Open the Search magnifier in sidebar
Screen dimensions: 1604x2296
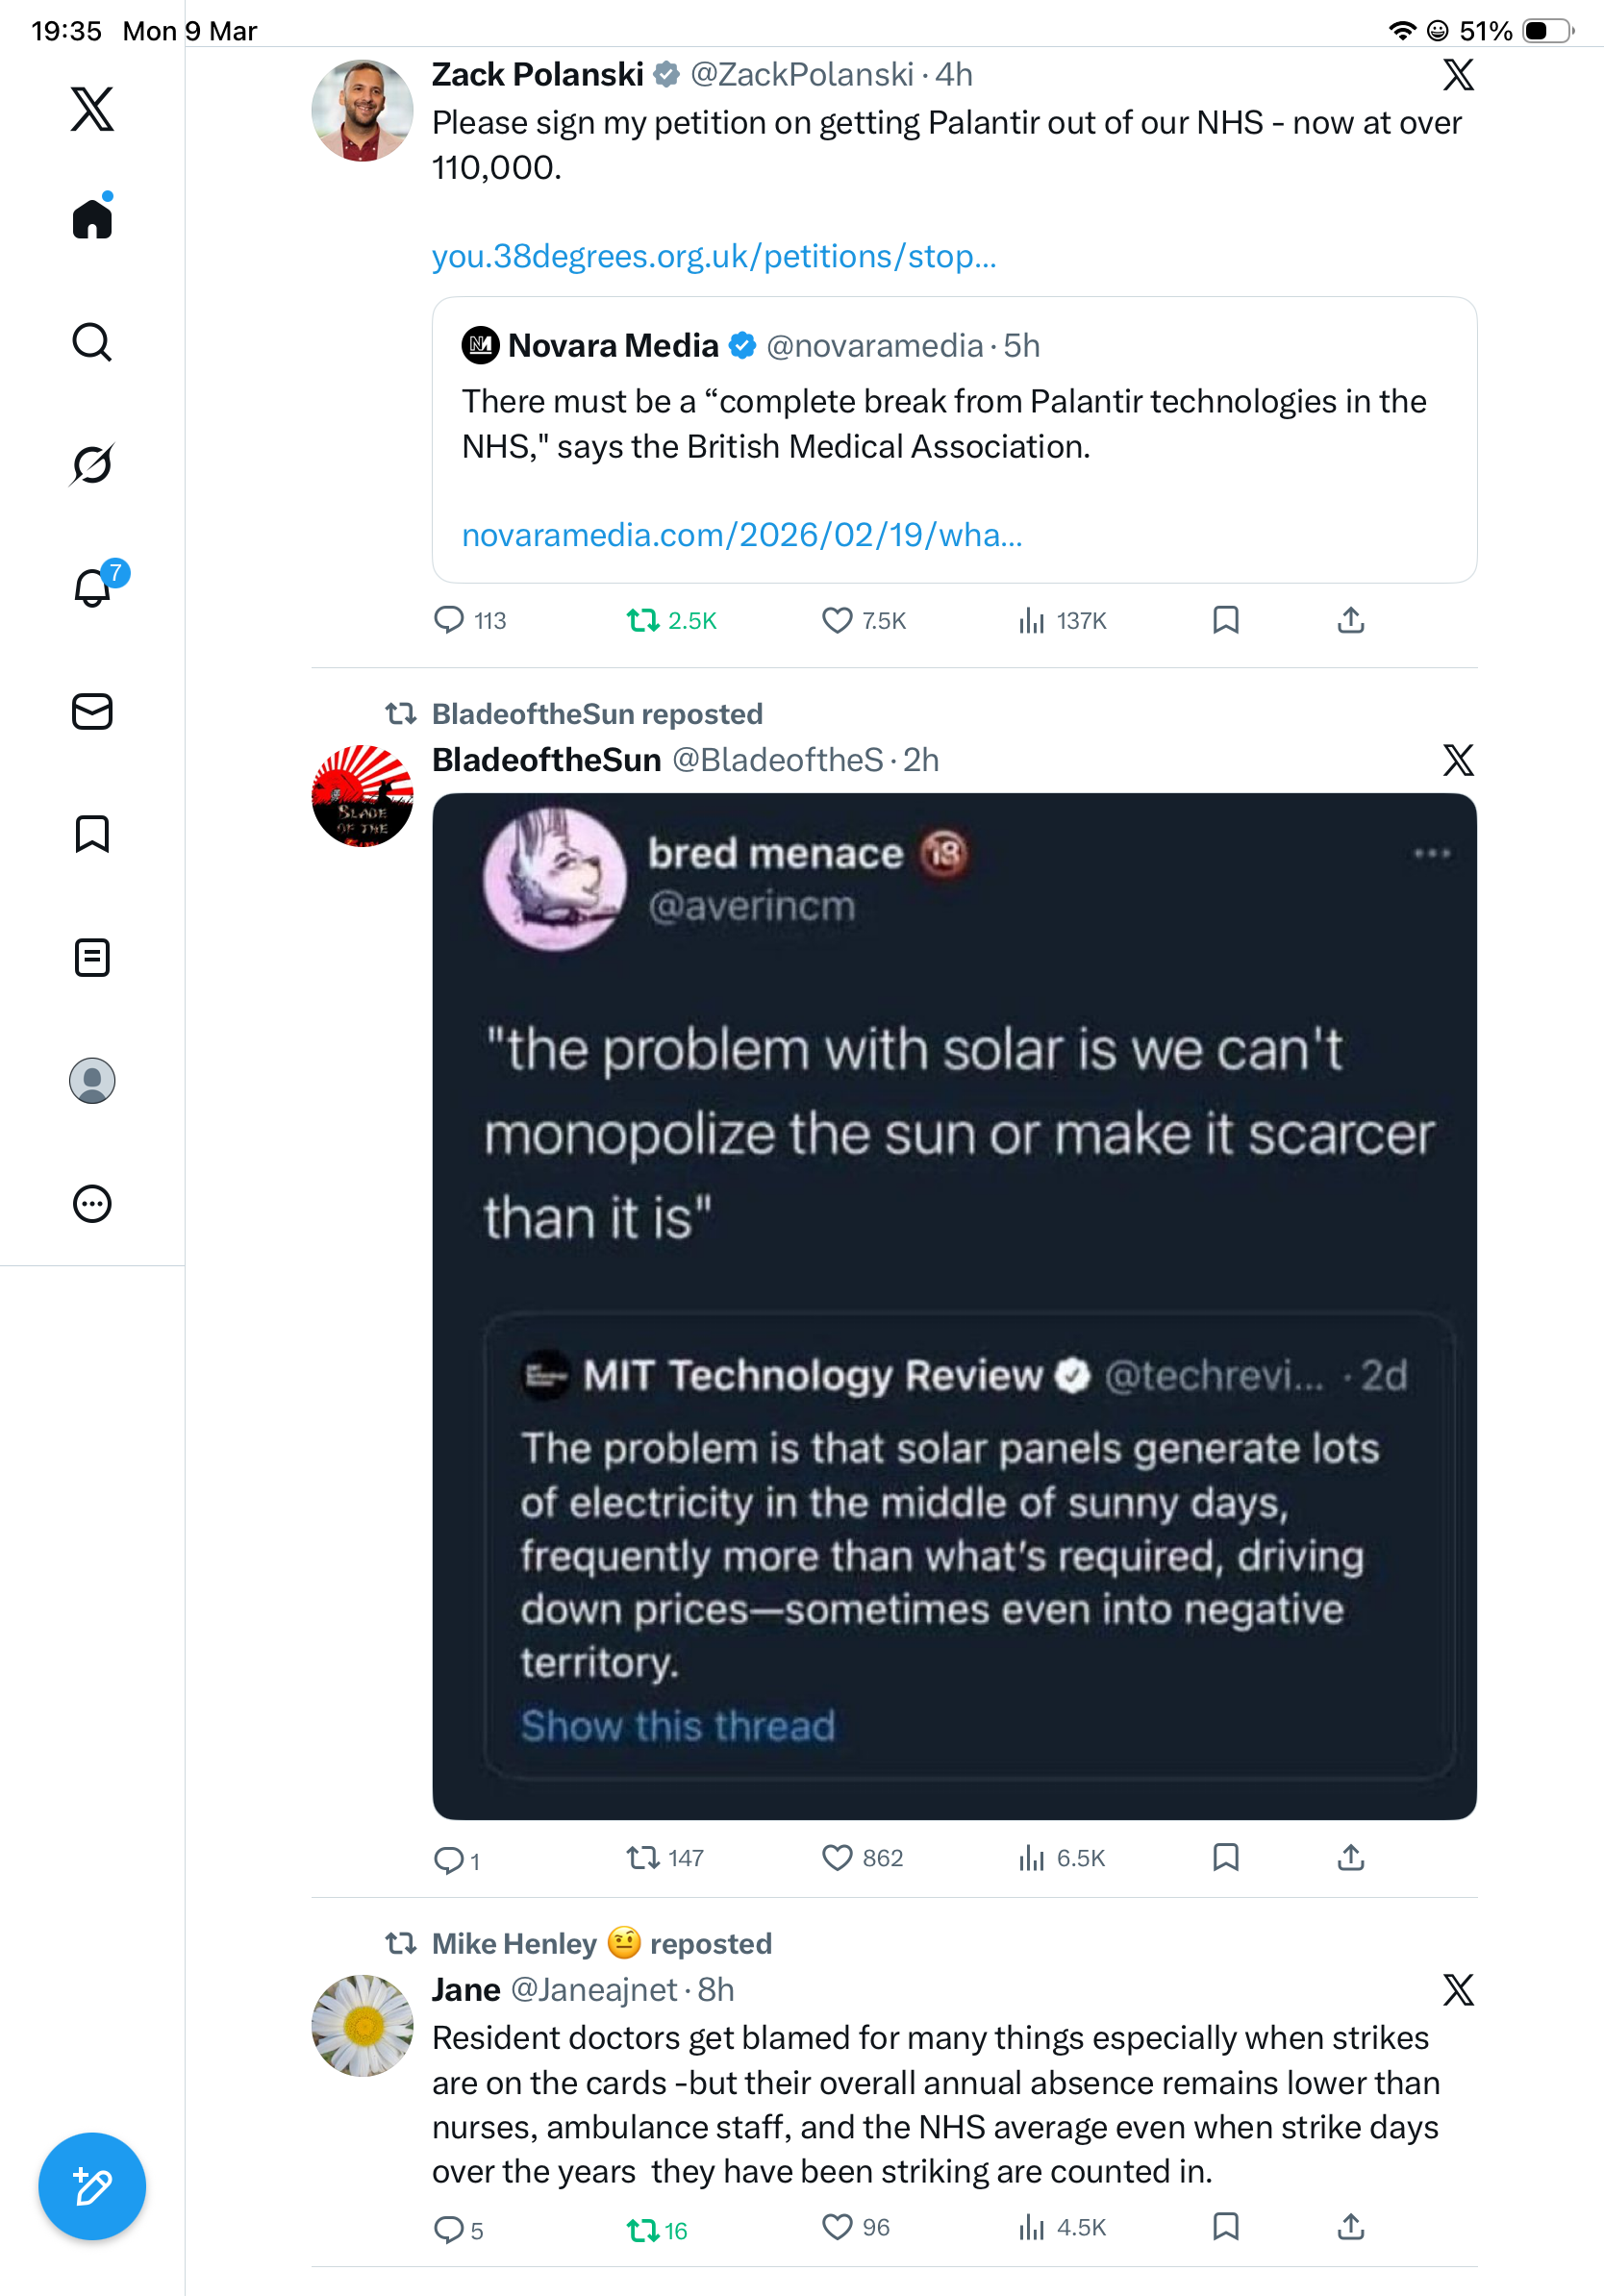[92, 342]
